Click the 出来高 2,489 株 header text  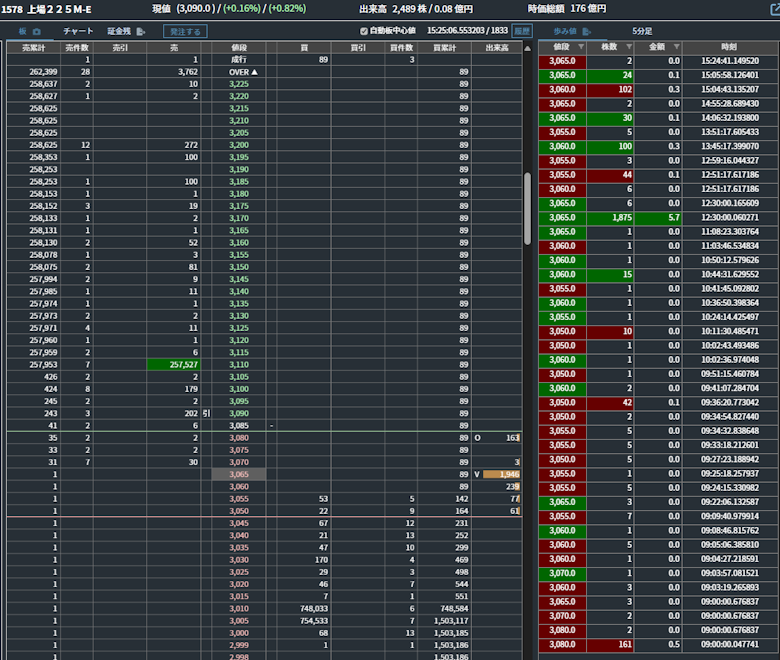pos(416,9)
